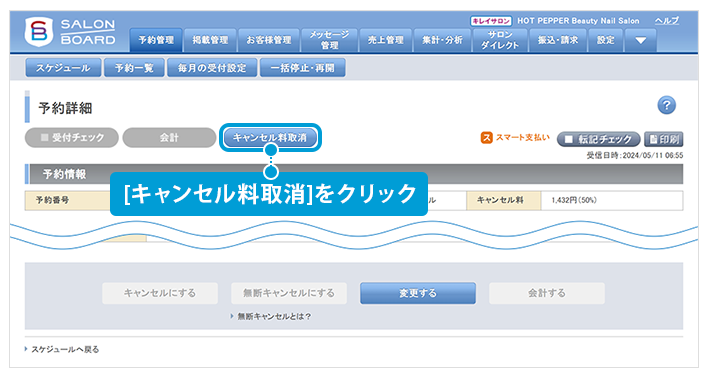
Task: Click the キャンセルにする button
Action: (160, 293)
